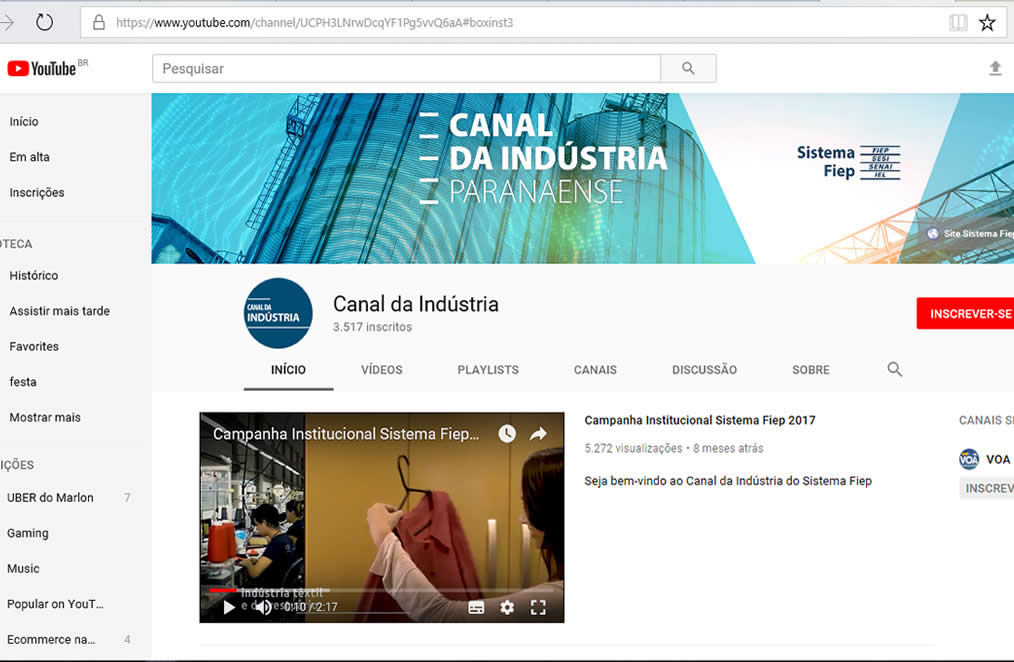
Task: Click the video progress bar
Action: 382,590
